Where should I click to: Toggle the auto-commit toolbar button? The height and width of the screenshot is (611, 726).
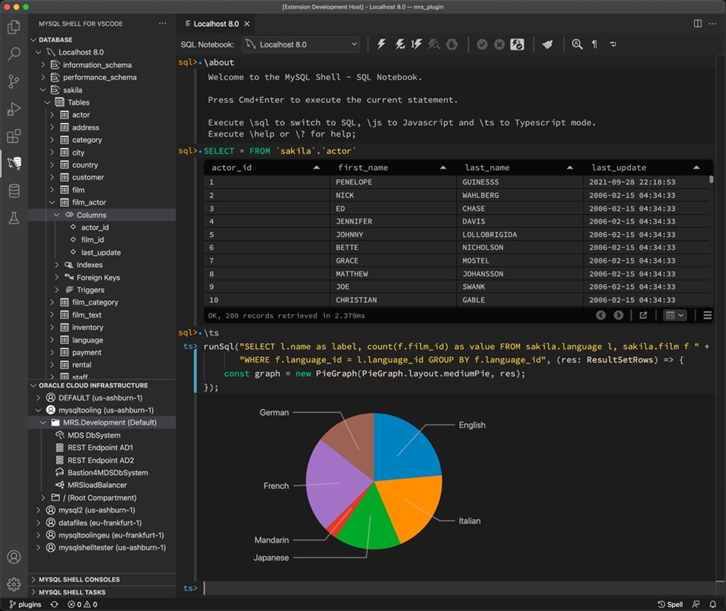click(x=517, y=44)
